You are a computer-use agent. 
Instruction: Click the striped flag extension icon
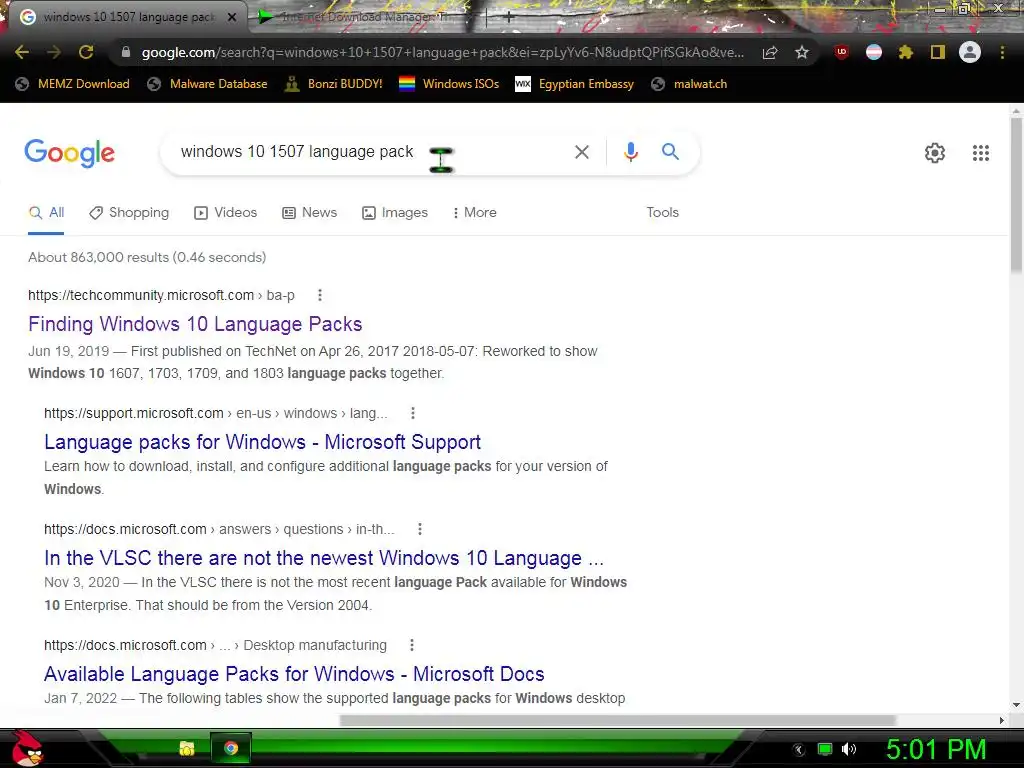tap(874, 52)
